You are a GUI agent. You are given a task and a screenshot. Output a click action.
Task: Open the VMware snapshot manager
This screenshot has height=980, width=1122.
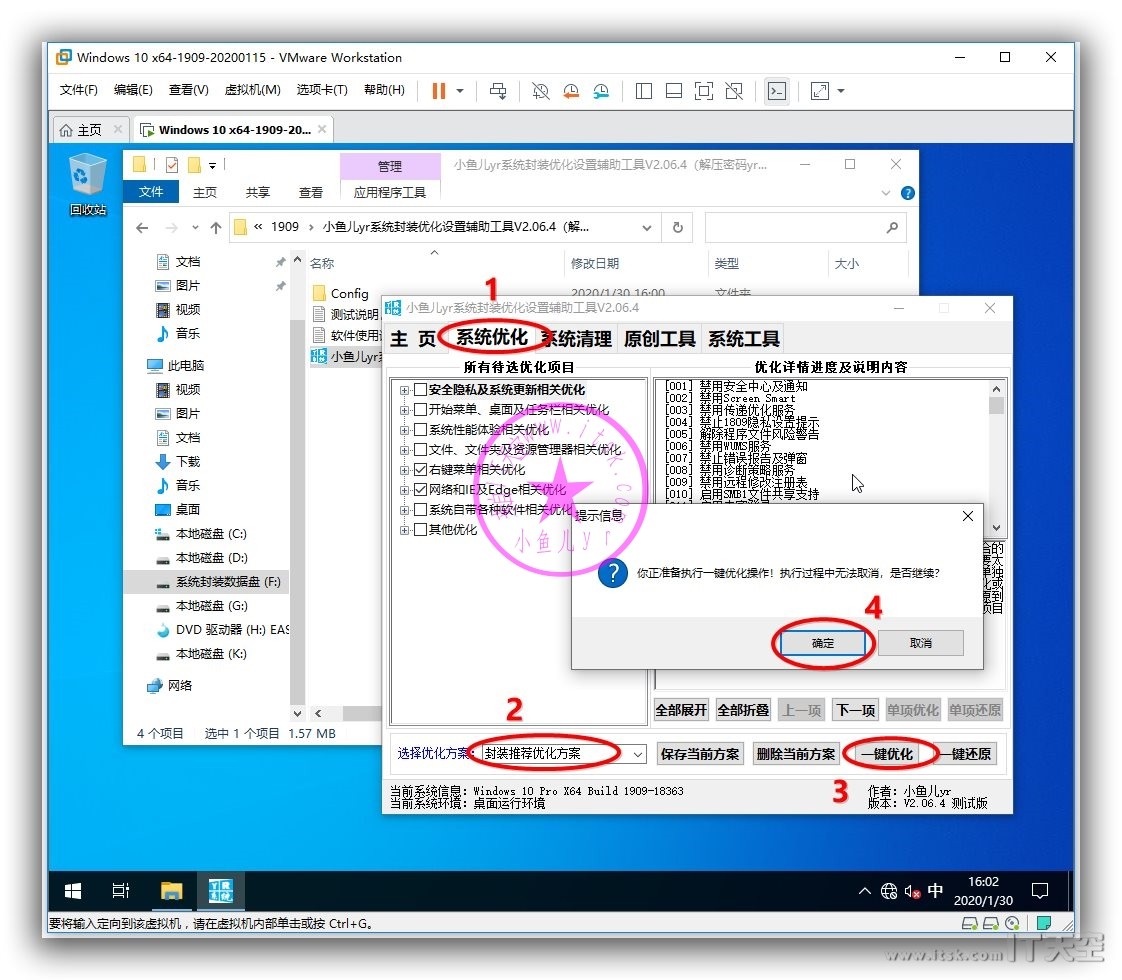(x=601, y=91)
